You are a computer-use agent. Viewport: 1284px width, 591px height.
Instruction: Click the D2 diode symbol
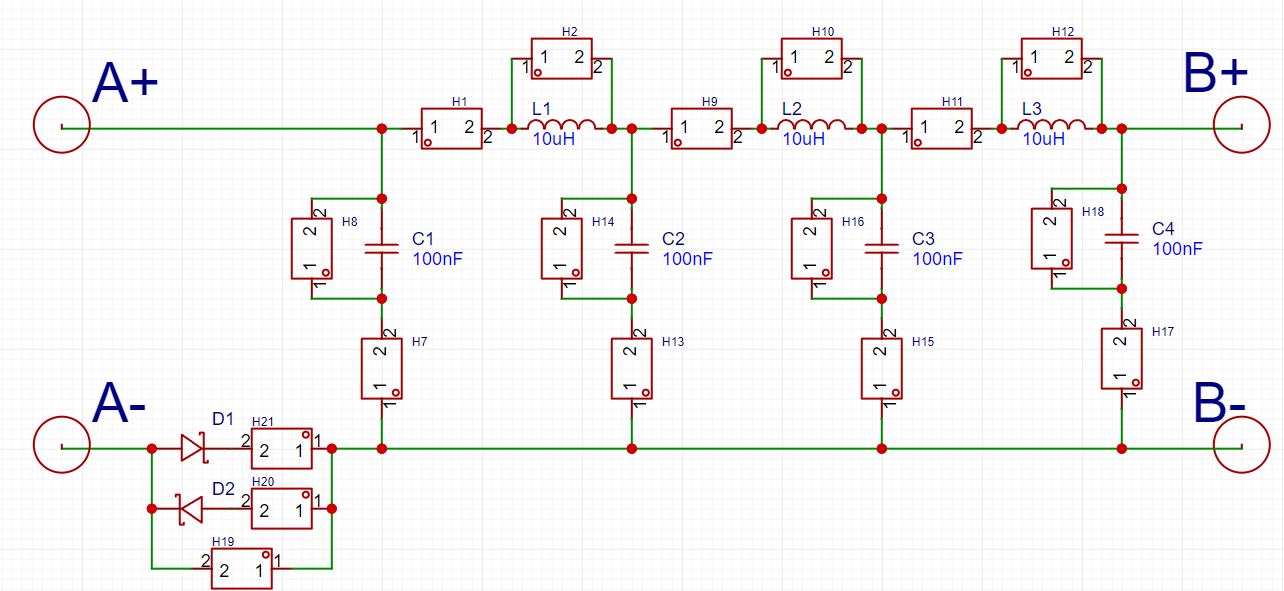pos(190,508)
